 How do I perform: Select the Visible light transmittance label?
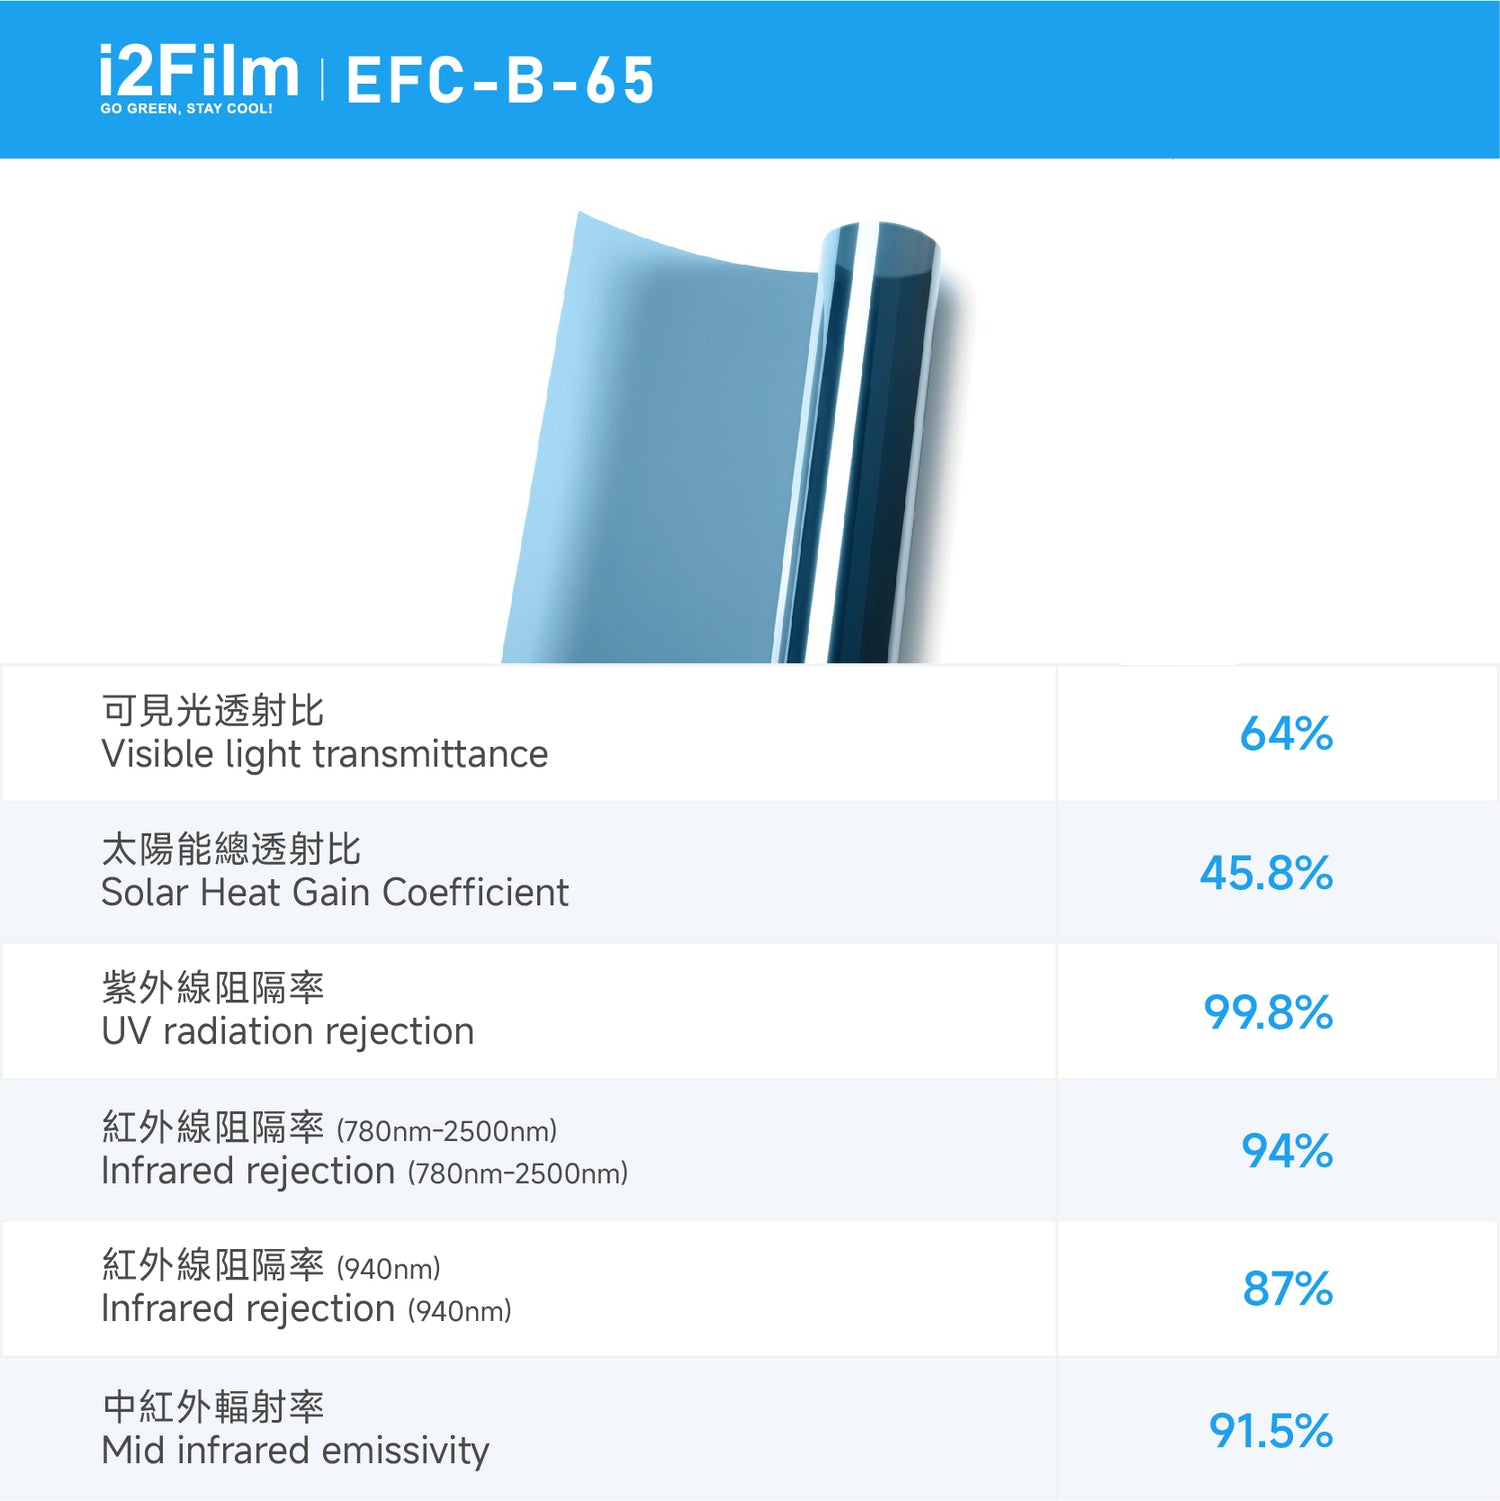click(x=325, y=754)
